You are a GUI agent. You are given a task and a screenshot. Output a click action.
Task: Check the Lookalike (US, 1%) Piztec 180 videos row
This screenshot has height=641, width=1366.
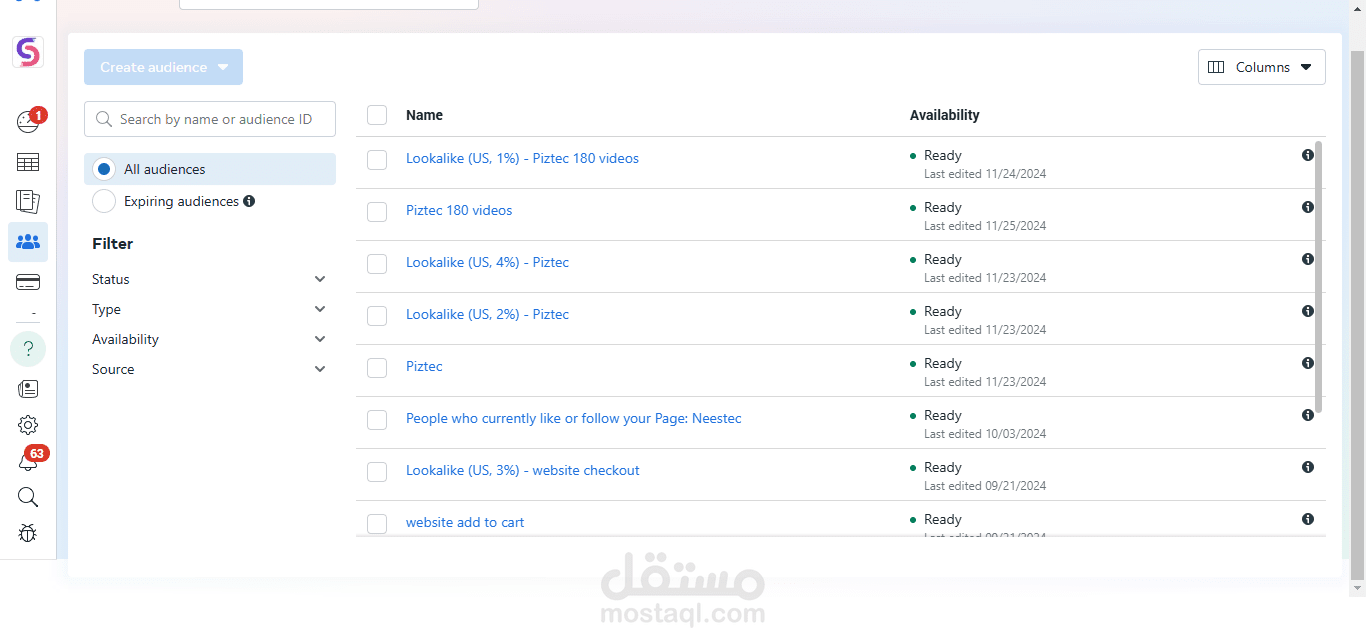[377, 160]
